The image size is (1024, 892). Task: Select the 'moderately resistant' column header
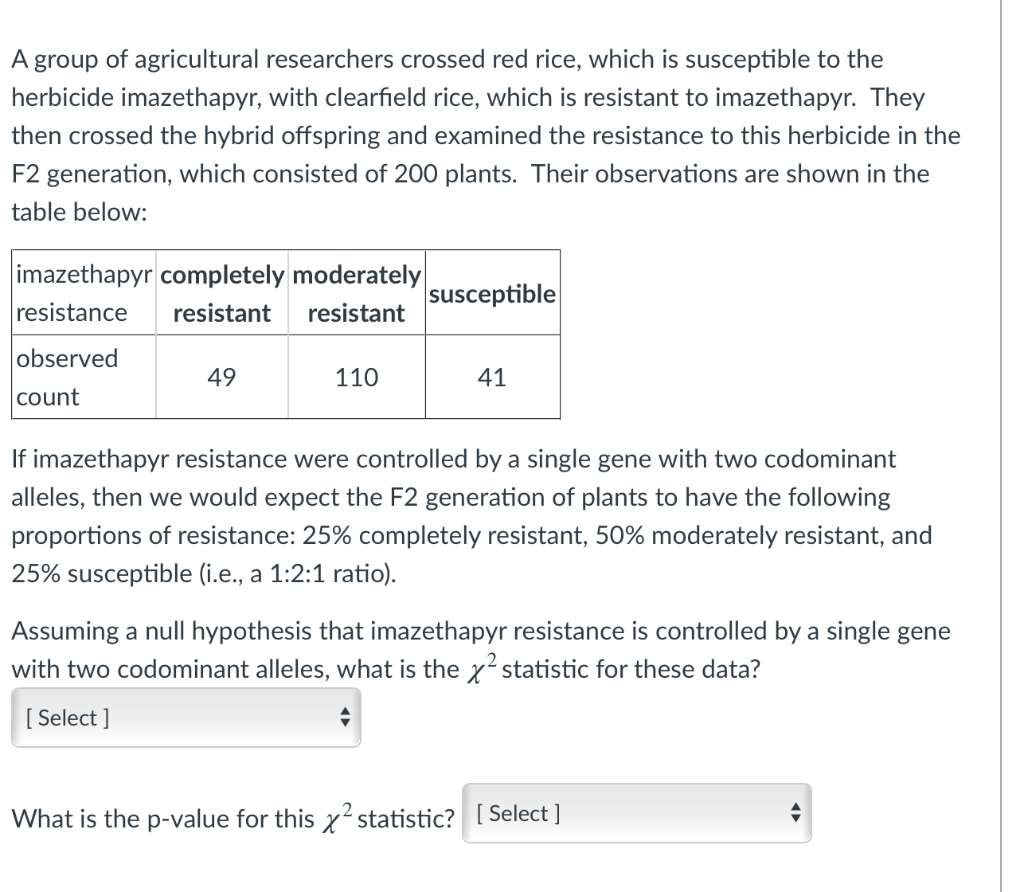pyautogui.click(x=357, y=293)
